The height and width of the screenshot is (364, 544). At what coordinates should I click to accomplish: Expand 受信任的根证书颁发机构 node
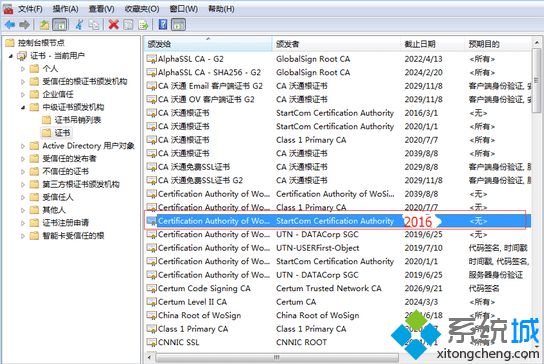click(x=23, y=82)
